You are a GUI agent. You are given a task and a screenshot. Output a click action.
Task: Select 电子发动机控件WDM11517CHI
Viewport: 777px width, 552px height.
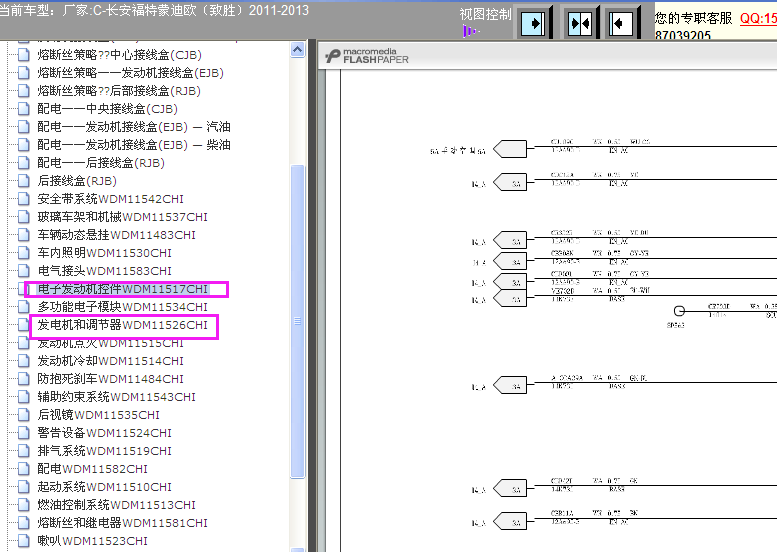tap(122, 289)
